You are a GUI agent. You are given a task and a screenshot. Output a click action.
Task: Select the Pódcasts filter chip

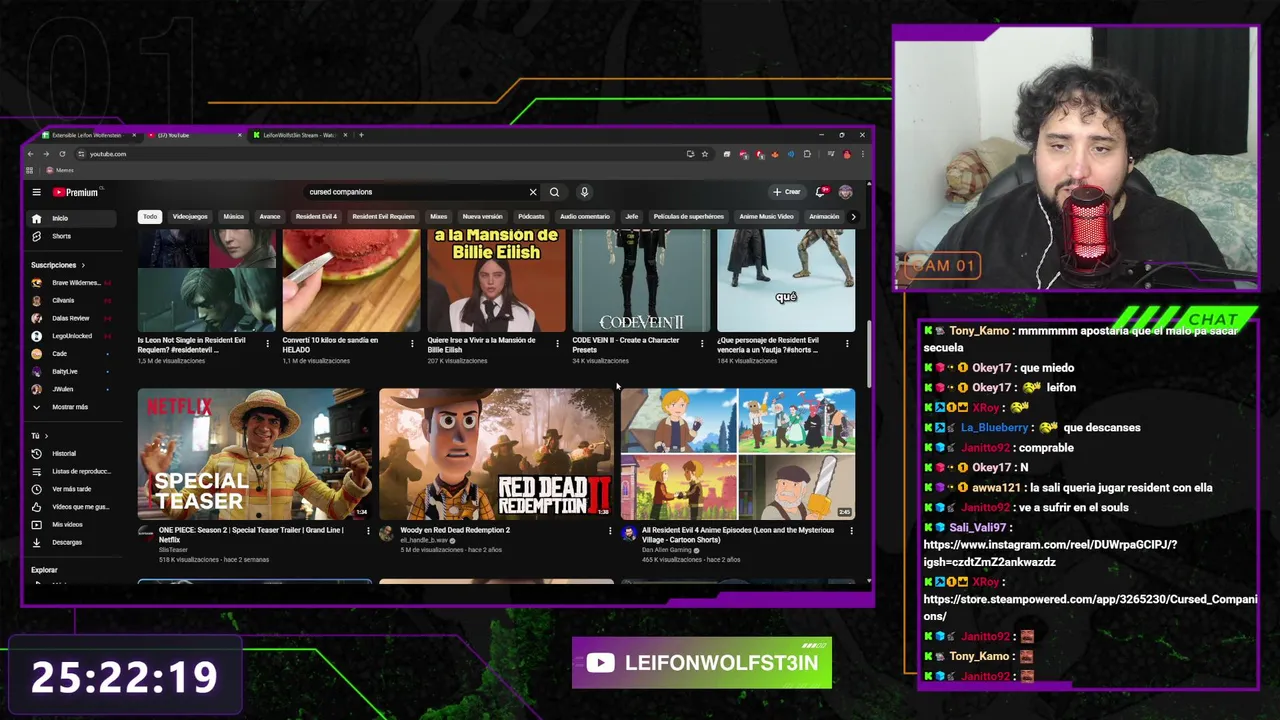(531, 216)
